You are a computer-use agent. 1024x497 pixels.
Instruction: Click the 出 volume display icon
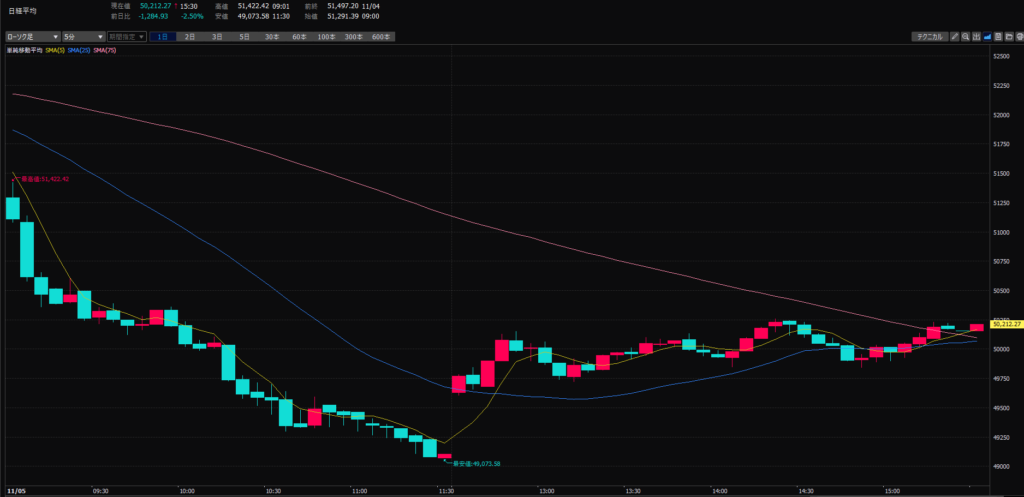pos(977,37)
